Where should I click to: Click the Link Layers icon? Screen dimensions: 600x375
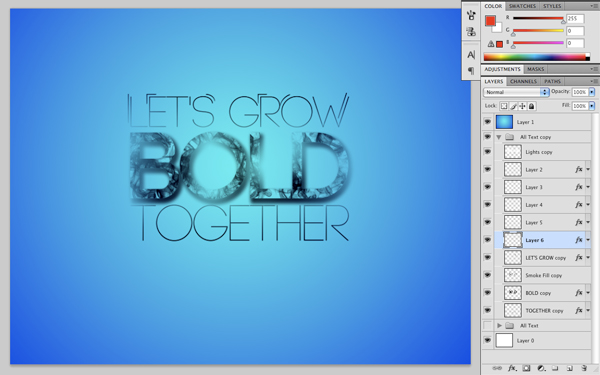[497, 368]
